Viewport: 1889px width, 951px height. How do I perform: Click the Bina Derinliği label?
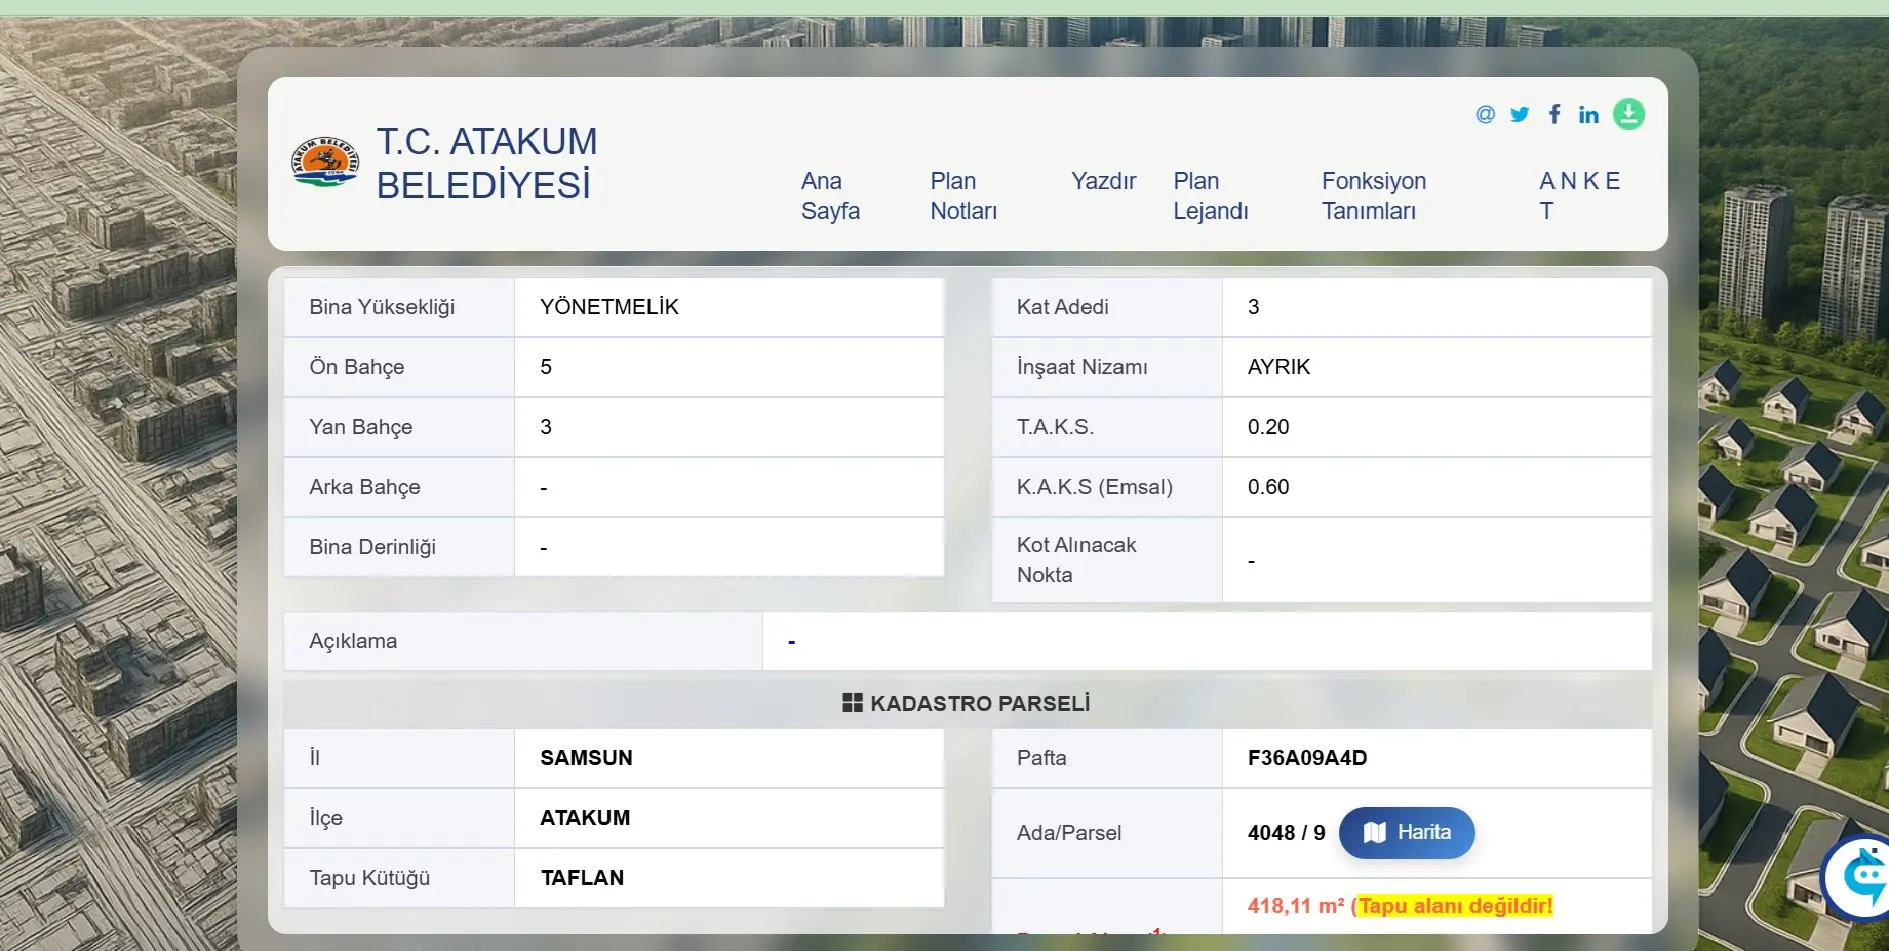click(372, 547)
